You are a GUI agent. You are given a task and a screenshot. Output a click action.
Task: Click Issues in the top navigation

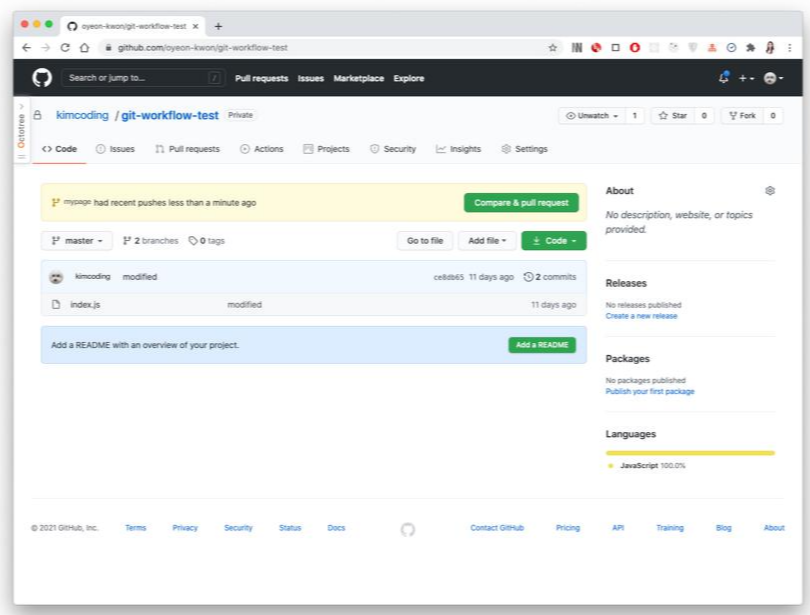coord(310,78)
